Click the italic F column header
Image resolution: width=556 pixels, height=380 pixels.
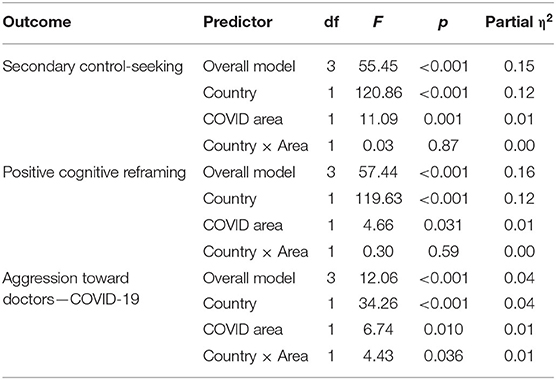tap(378, 22)
